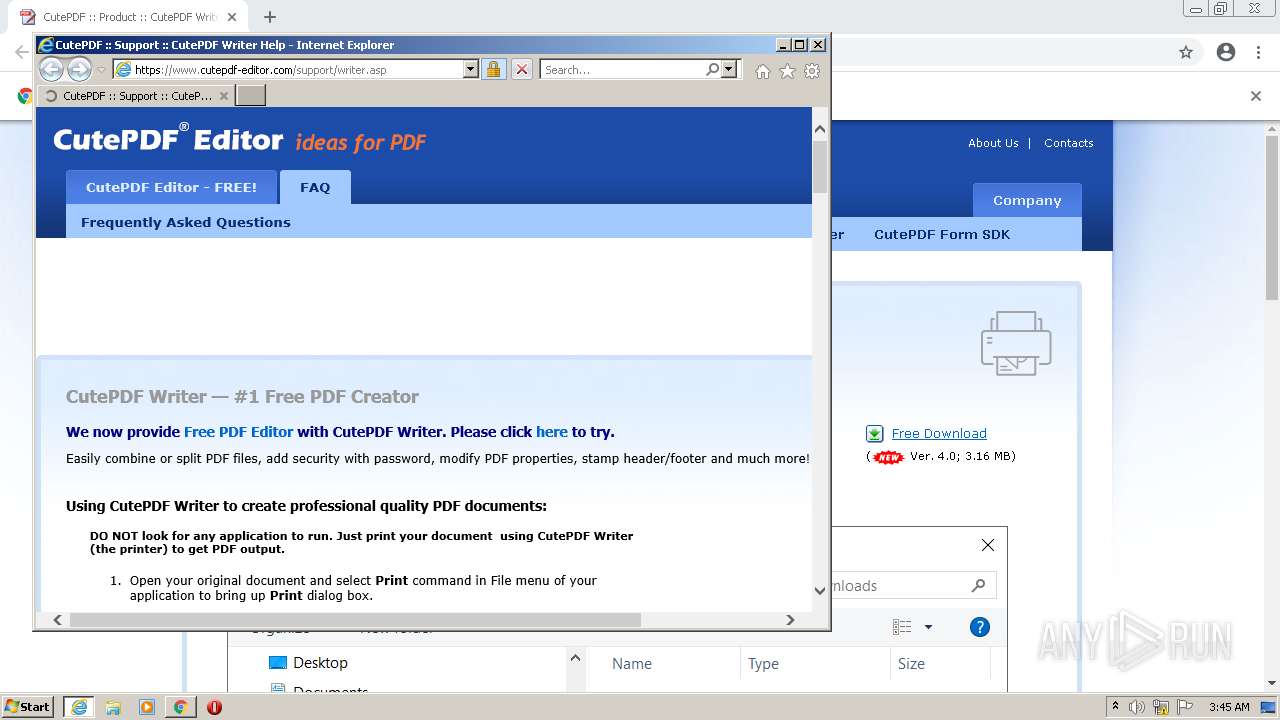The width and height of the screenshot is (1280, 720).
Task: Open Action Center flag icon
Action: point(1185,707)
